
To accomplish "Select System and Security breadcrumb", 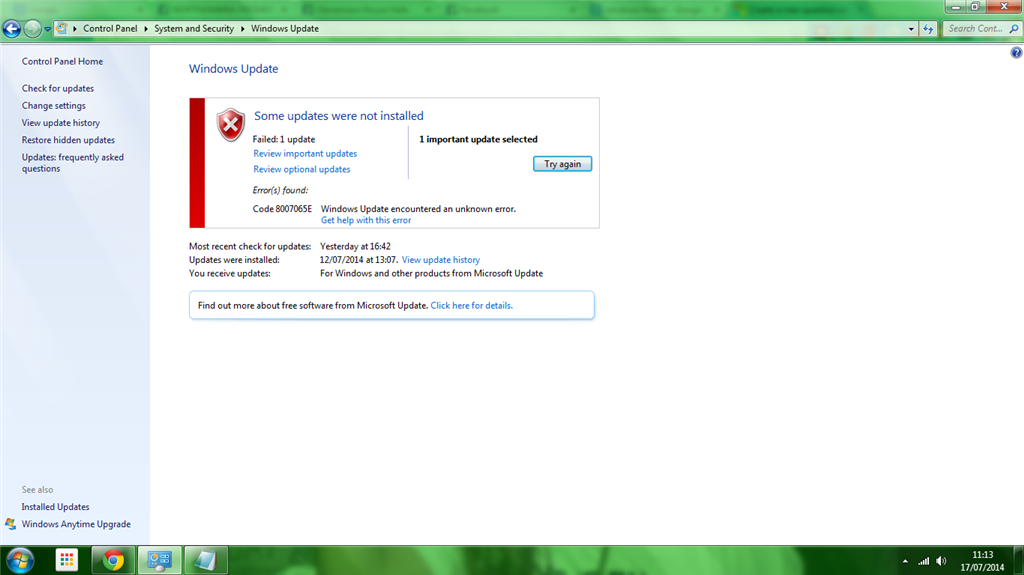I will click(194, 29).
